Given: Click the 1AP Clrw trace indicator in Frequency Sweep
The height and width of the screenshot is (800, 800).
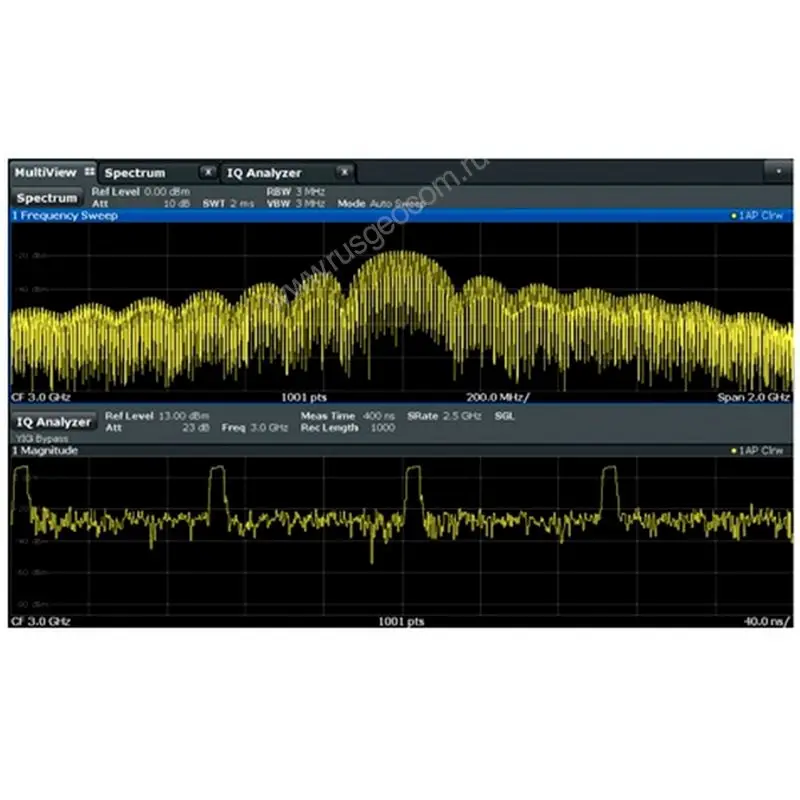Looking at the screenshot, I should click(757, 215).
